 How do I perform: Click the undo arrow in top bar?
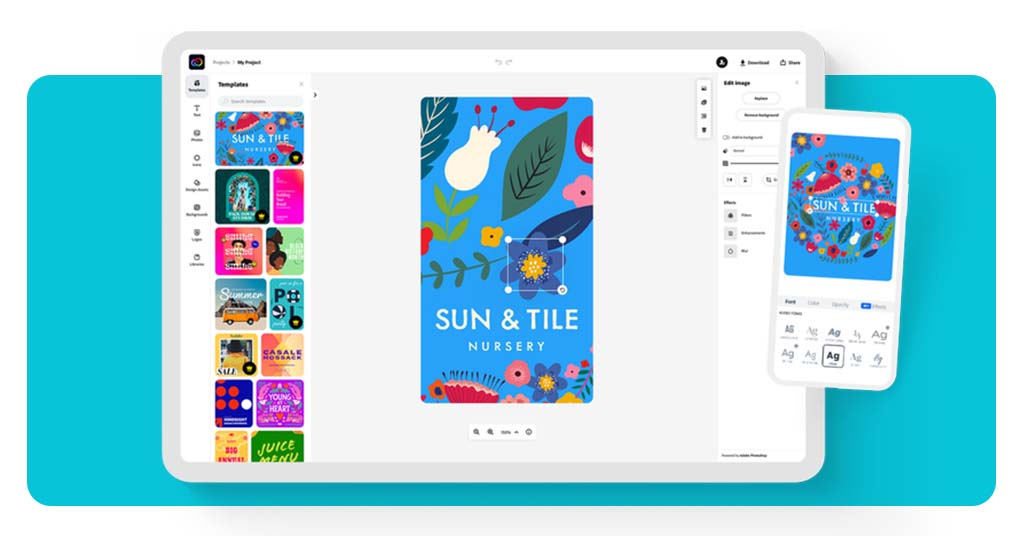[x=498, y=62]
